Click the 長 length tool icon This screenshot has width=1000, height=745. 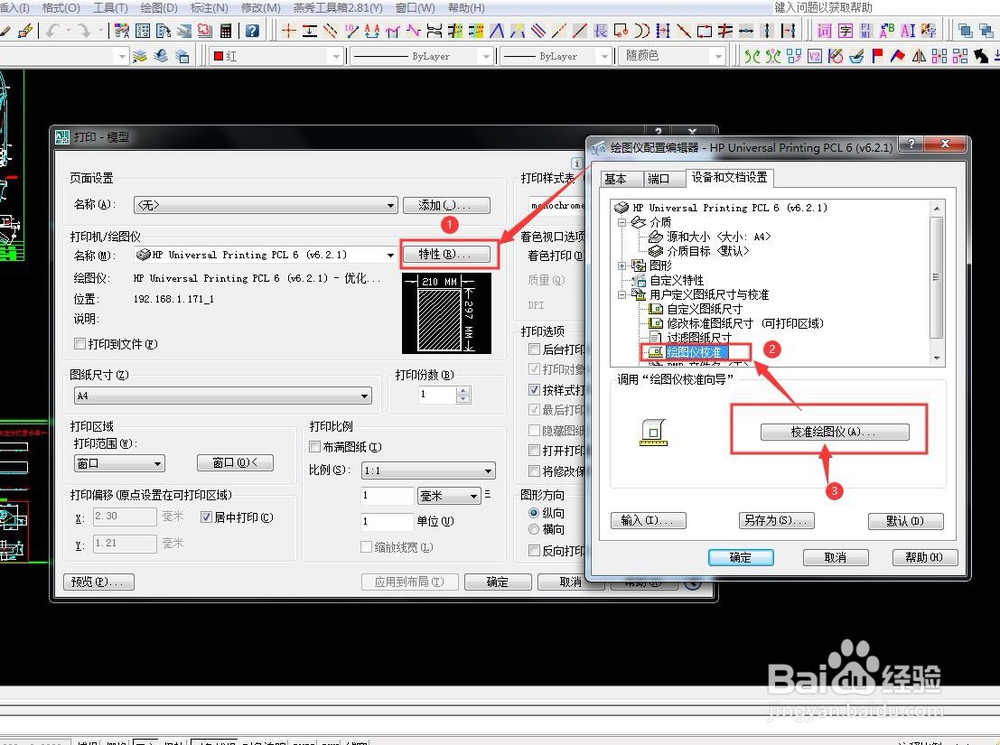(601, 31)
